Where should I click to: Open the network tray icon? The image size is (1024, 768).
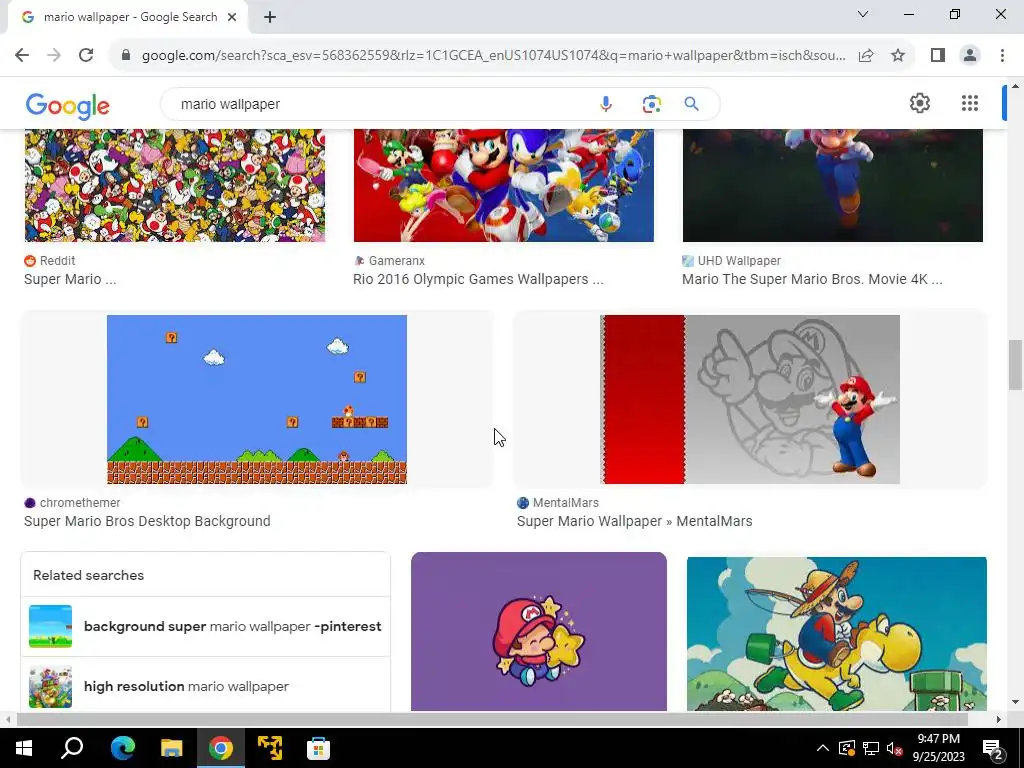tap(871, 748)
